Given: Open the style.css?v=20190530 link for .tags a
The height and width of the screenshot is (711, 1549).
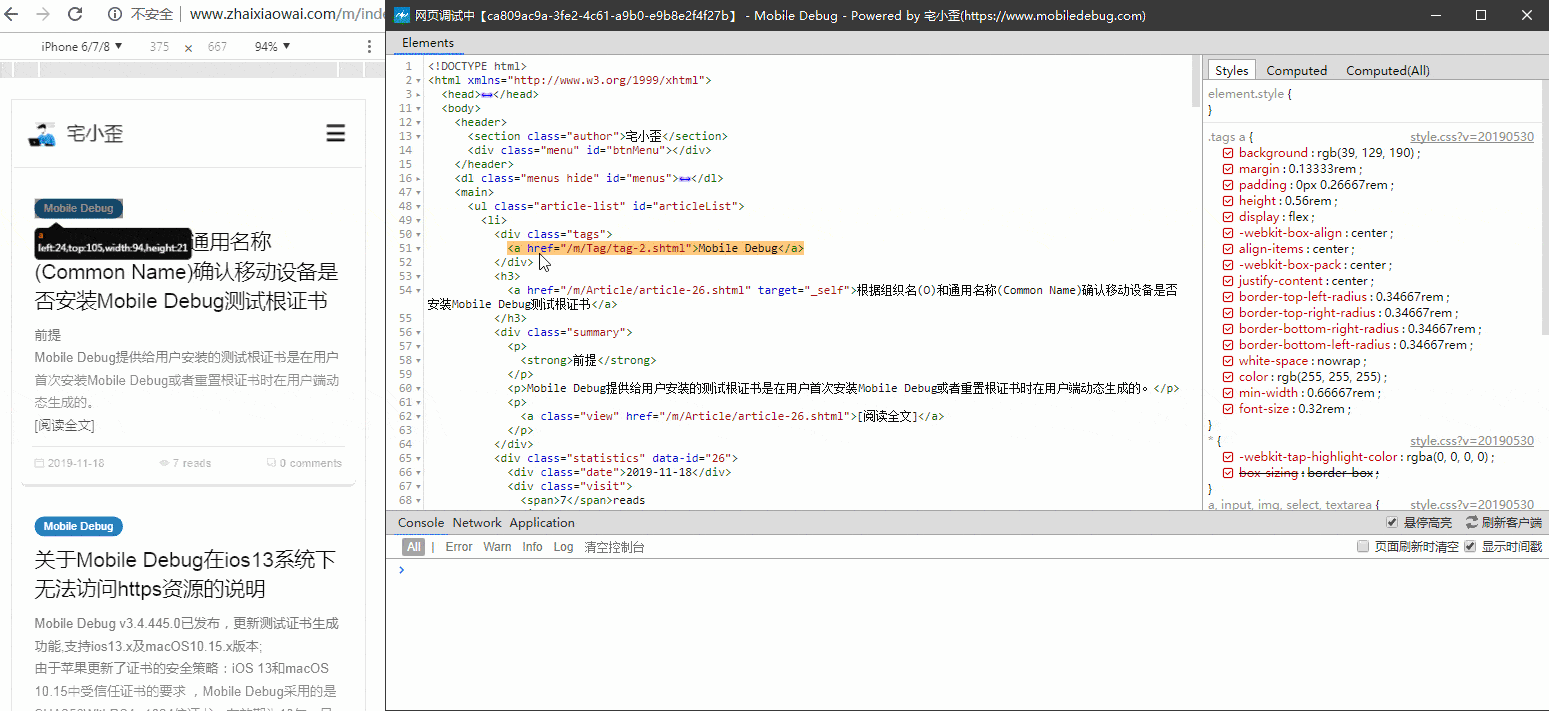Looking at the screenshot, I should click(1471, 137).
